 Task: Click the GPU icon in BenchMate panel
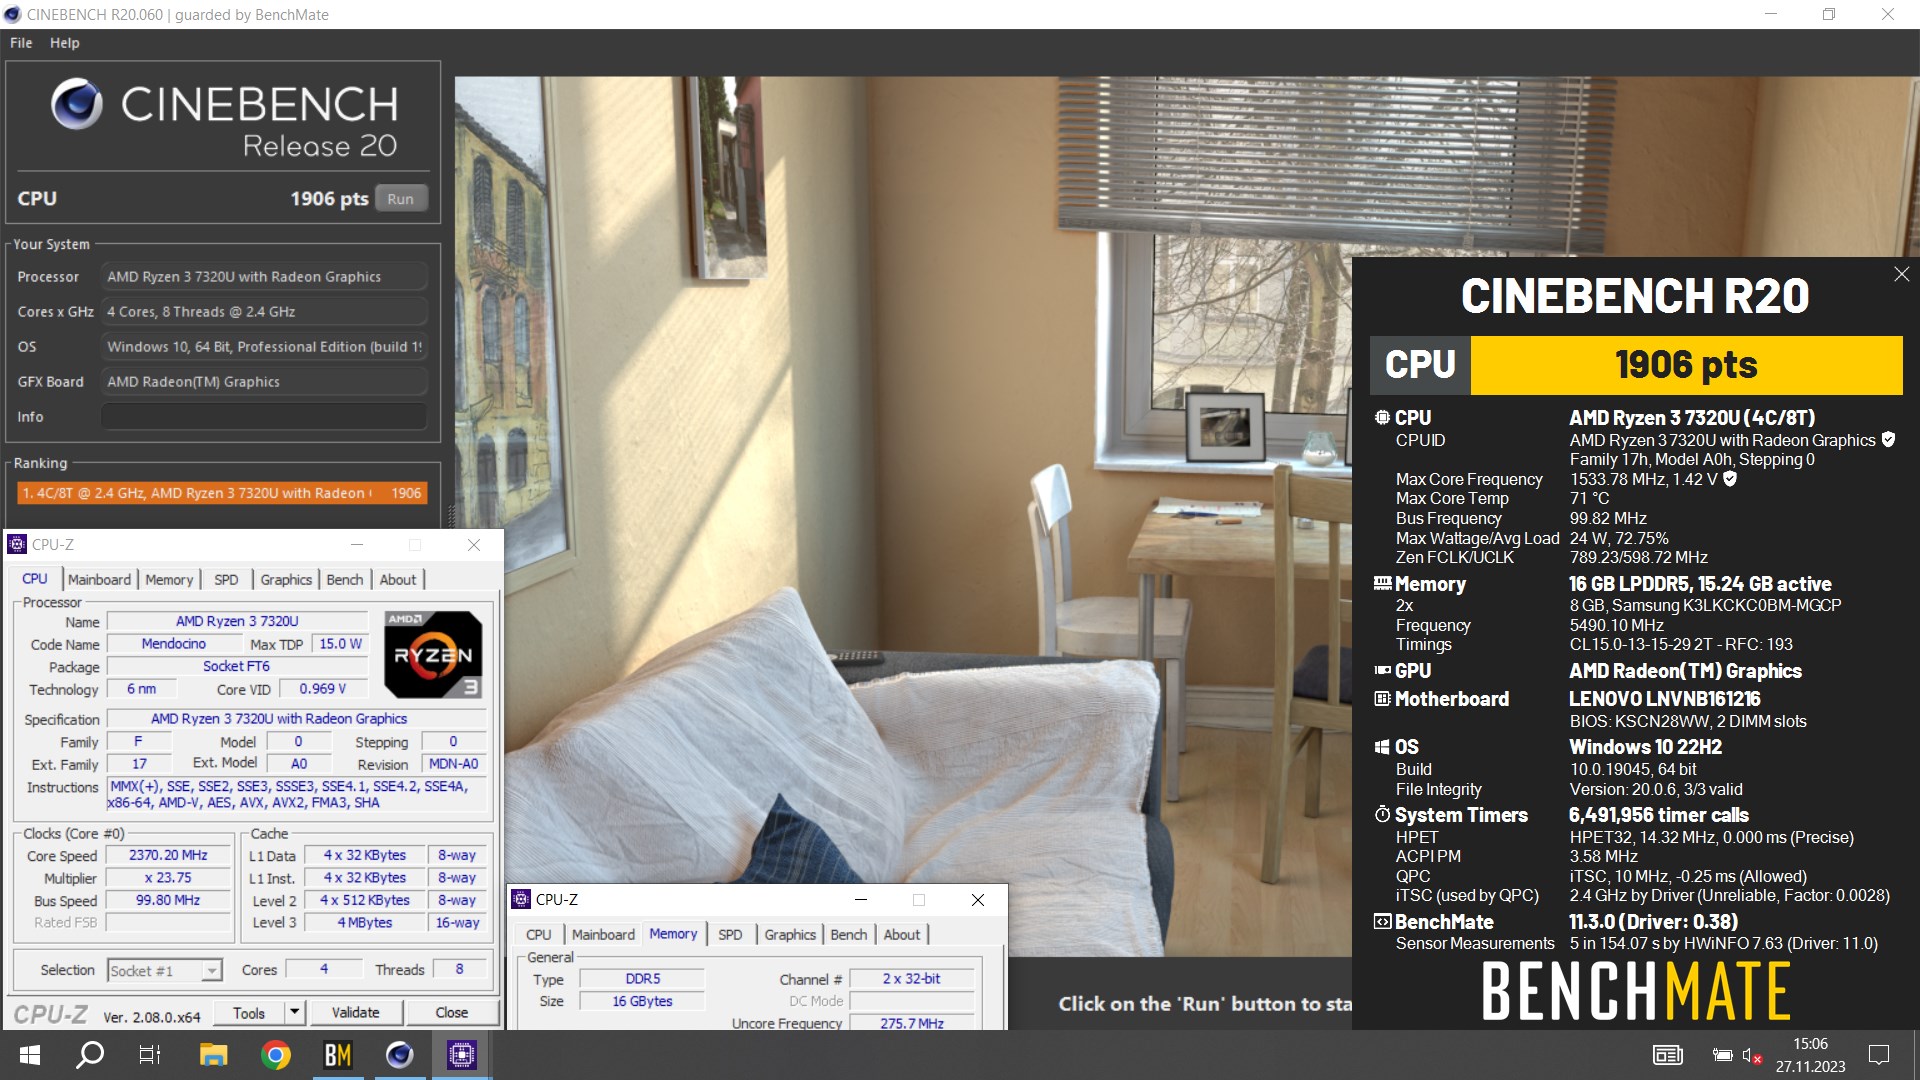click(1382, 670)
